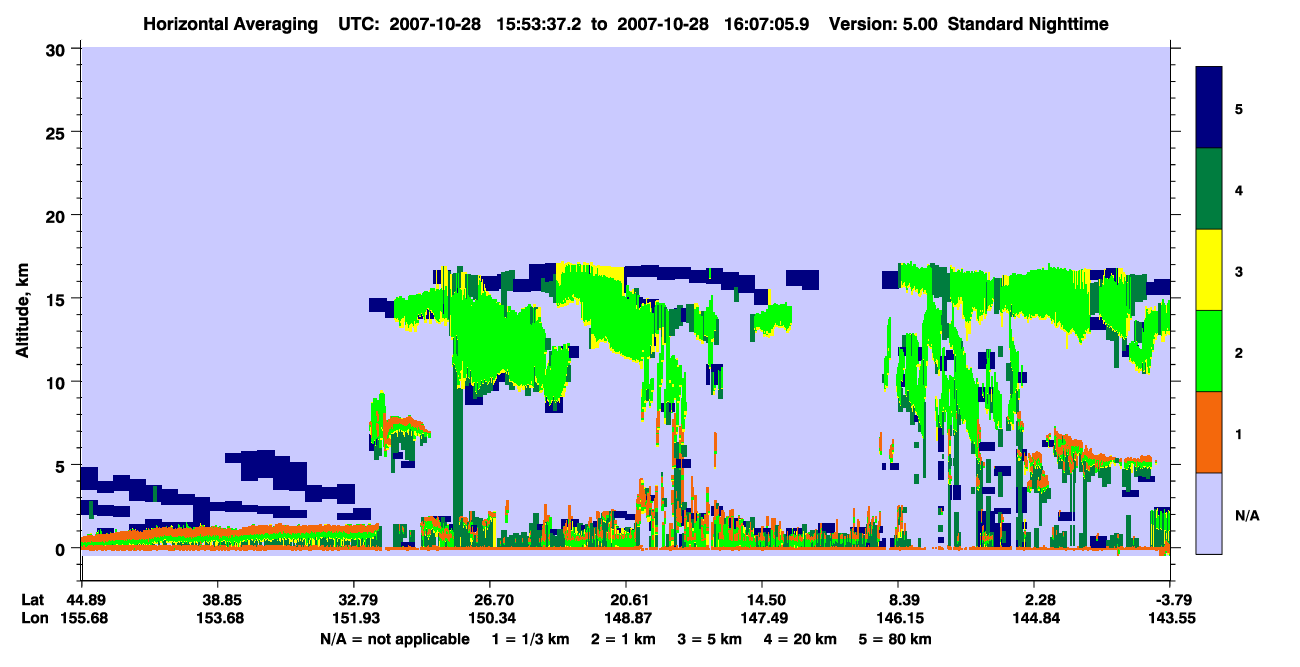This screenshot has width=1300, height=667.
Task: Click the y-axis tick label 5
Action: (x=62, y=465)
